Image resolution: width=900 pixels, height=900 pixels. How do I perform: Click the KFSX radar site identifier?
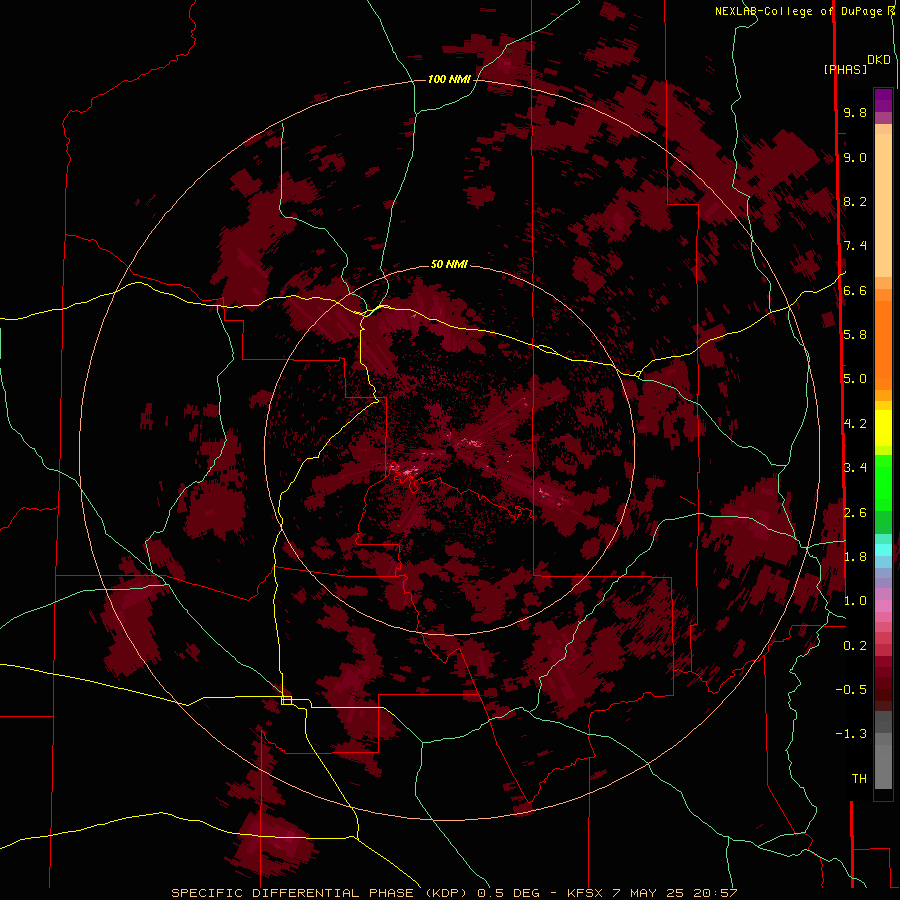point(584,893)
